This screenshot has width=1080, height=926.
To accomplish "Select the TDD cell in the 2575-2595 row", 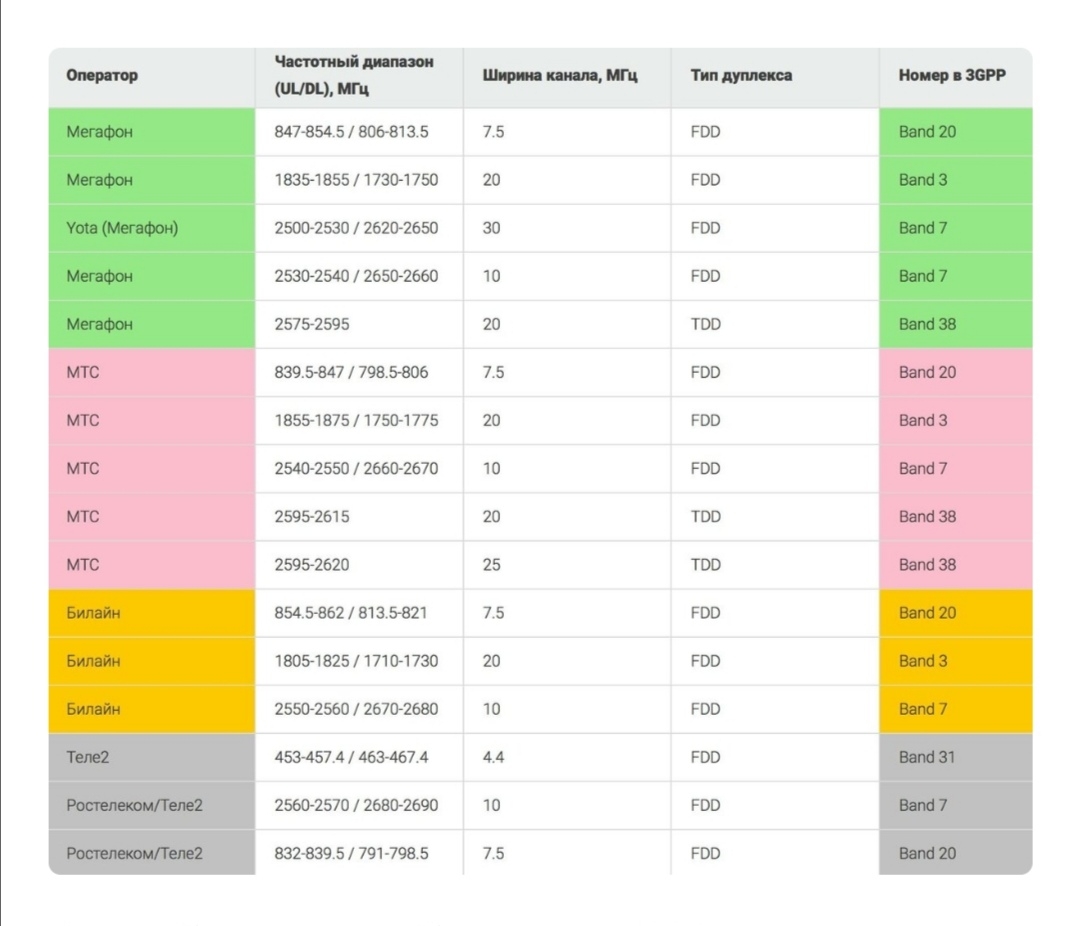I will (x=705, y=324).
